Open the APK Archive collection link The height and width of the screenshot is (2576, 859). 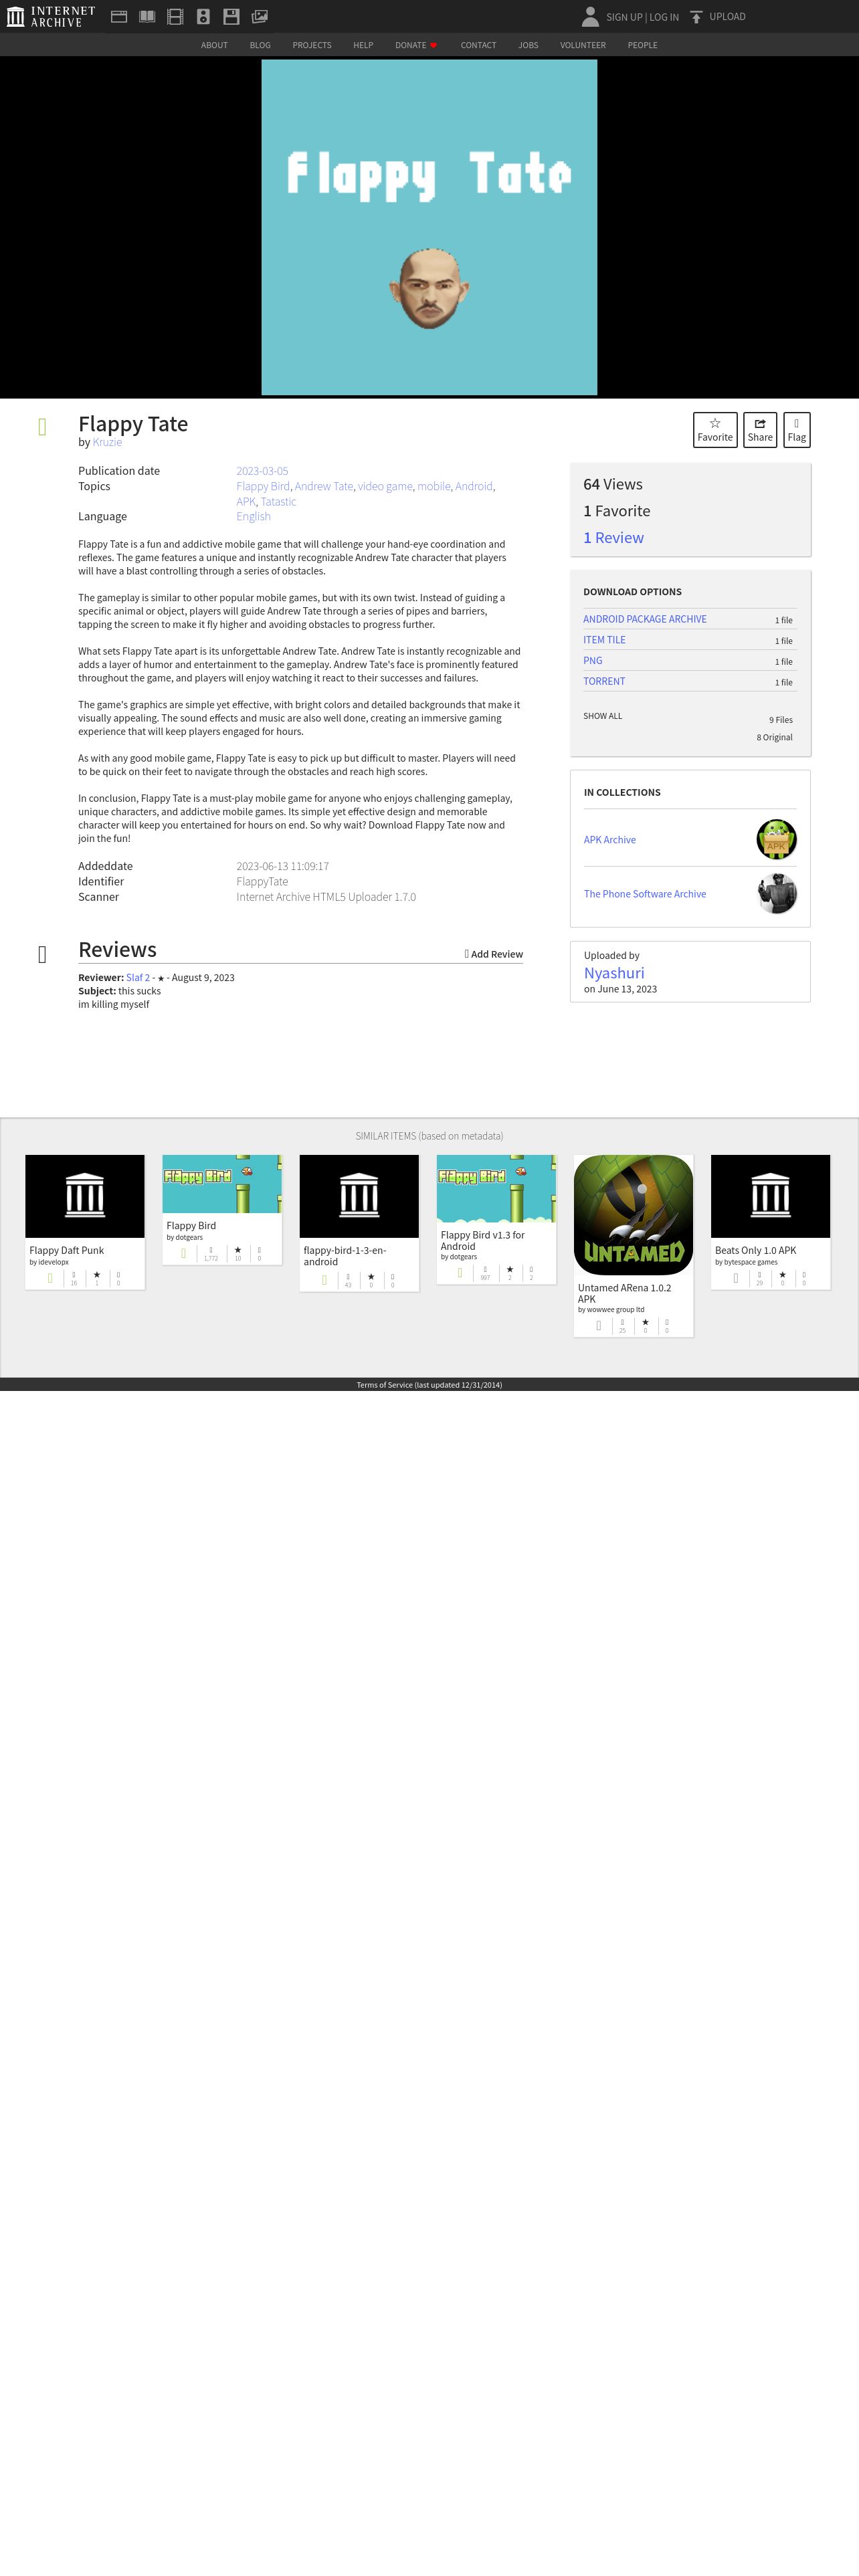pyautogui.click(x=610, y=840)
